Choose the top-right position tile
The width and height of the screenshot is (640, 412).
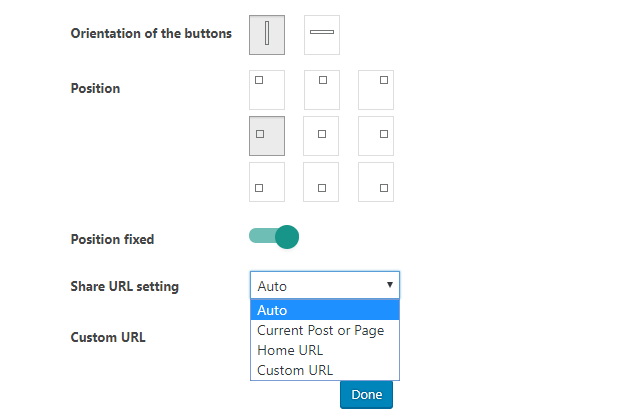pyautogui.click(x=376, y=90)
